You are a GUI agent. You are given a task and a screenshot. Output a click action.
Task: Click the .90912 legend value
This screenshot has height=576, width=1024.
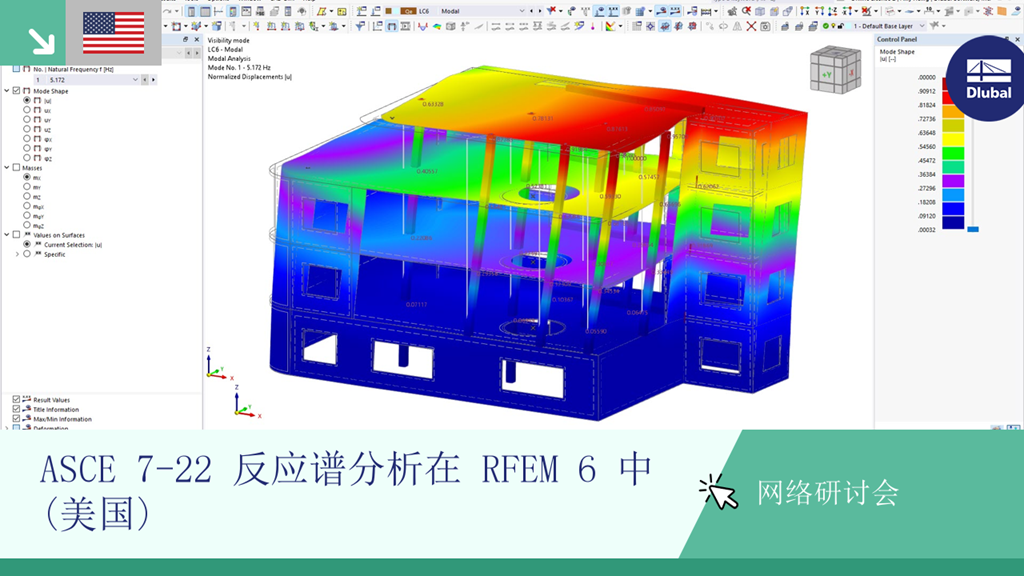click(x=926, y=91)
